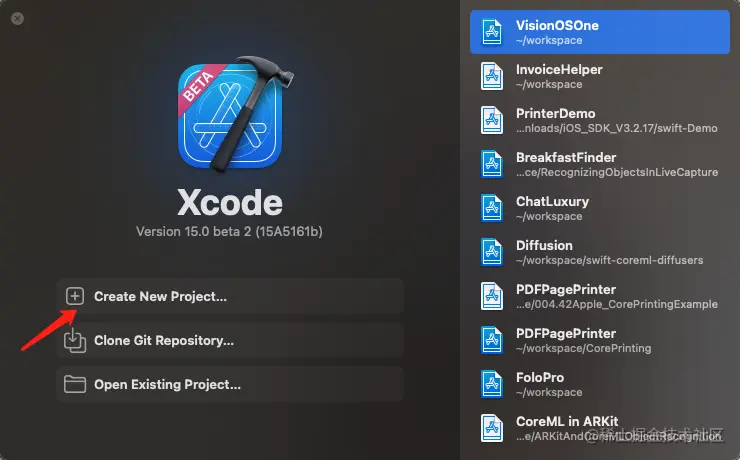Click the RecognizingObjectsInLiveCapture path text
The height and width of the screenshot is (460, 740).
(x=617, y=172)
